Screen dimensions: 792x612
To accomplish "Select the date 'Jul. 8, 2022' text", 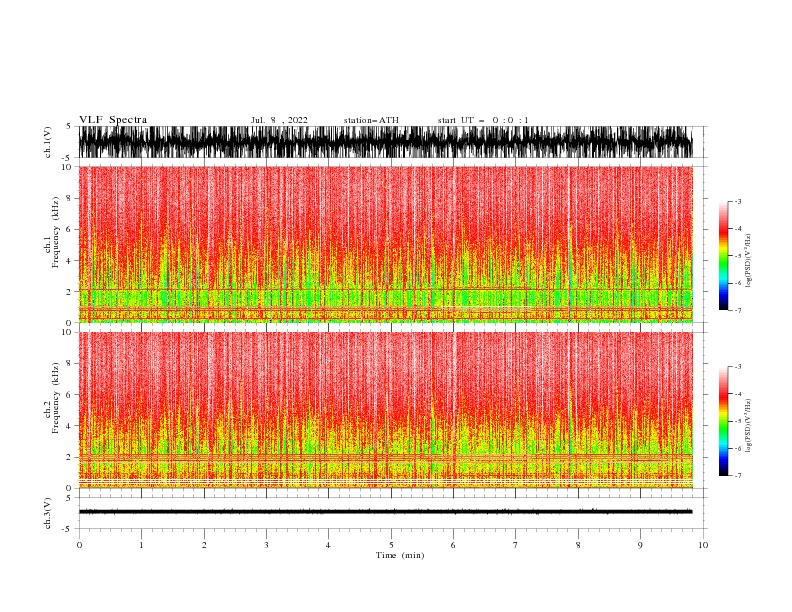I will pos(279,120).
